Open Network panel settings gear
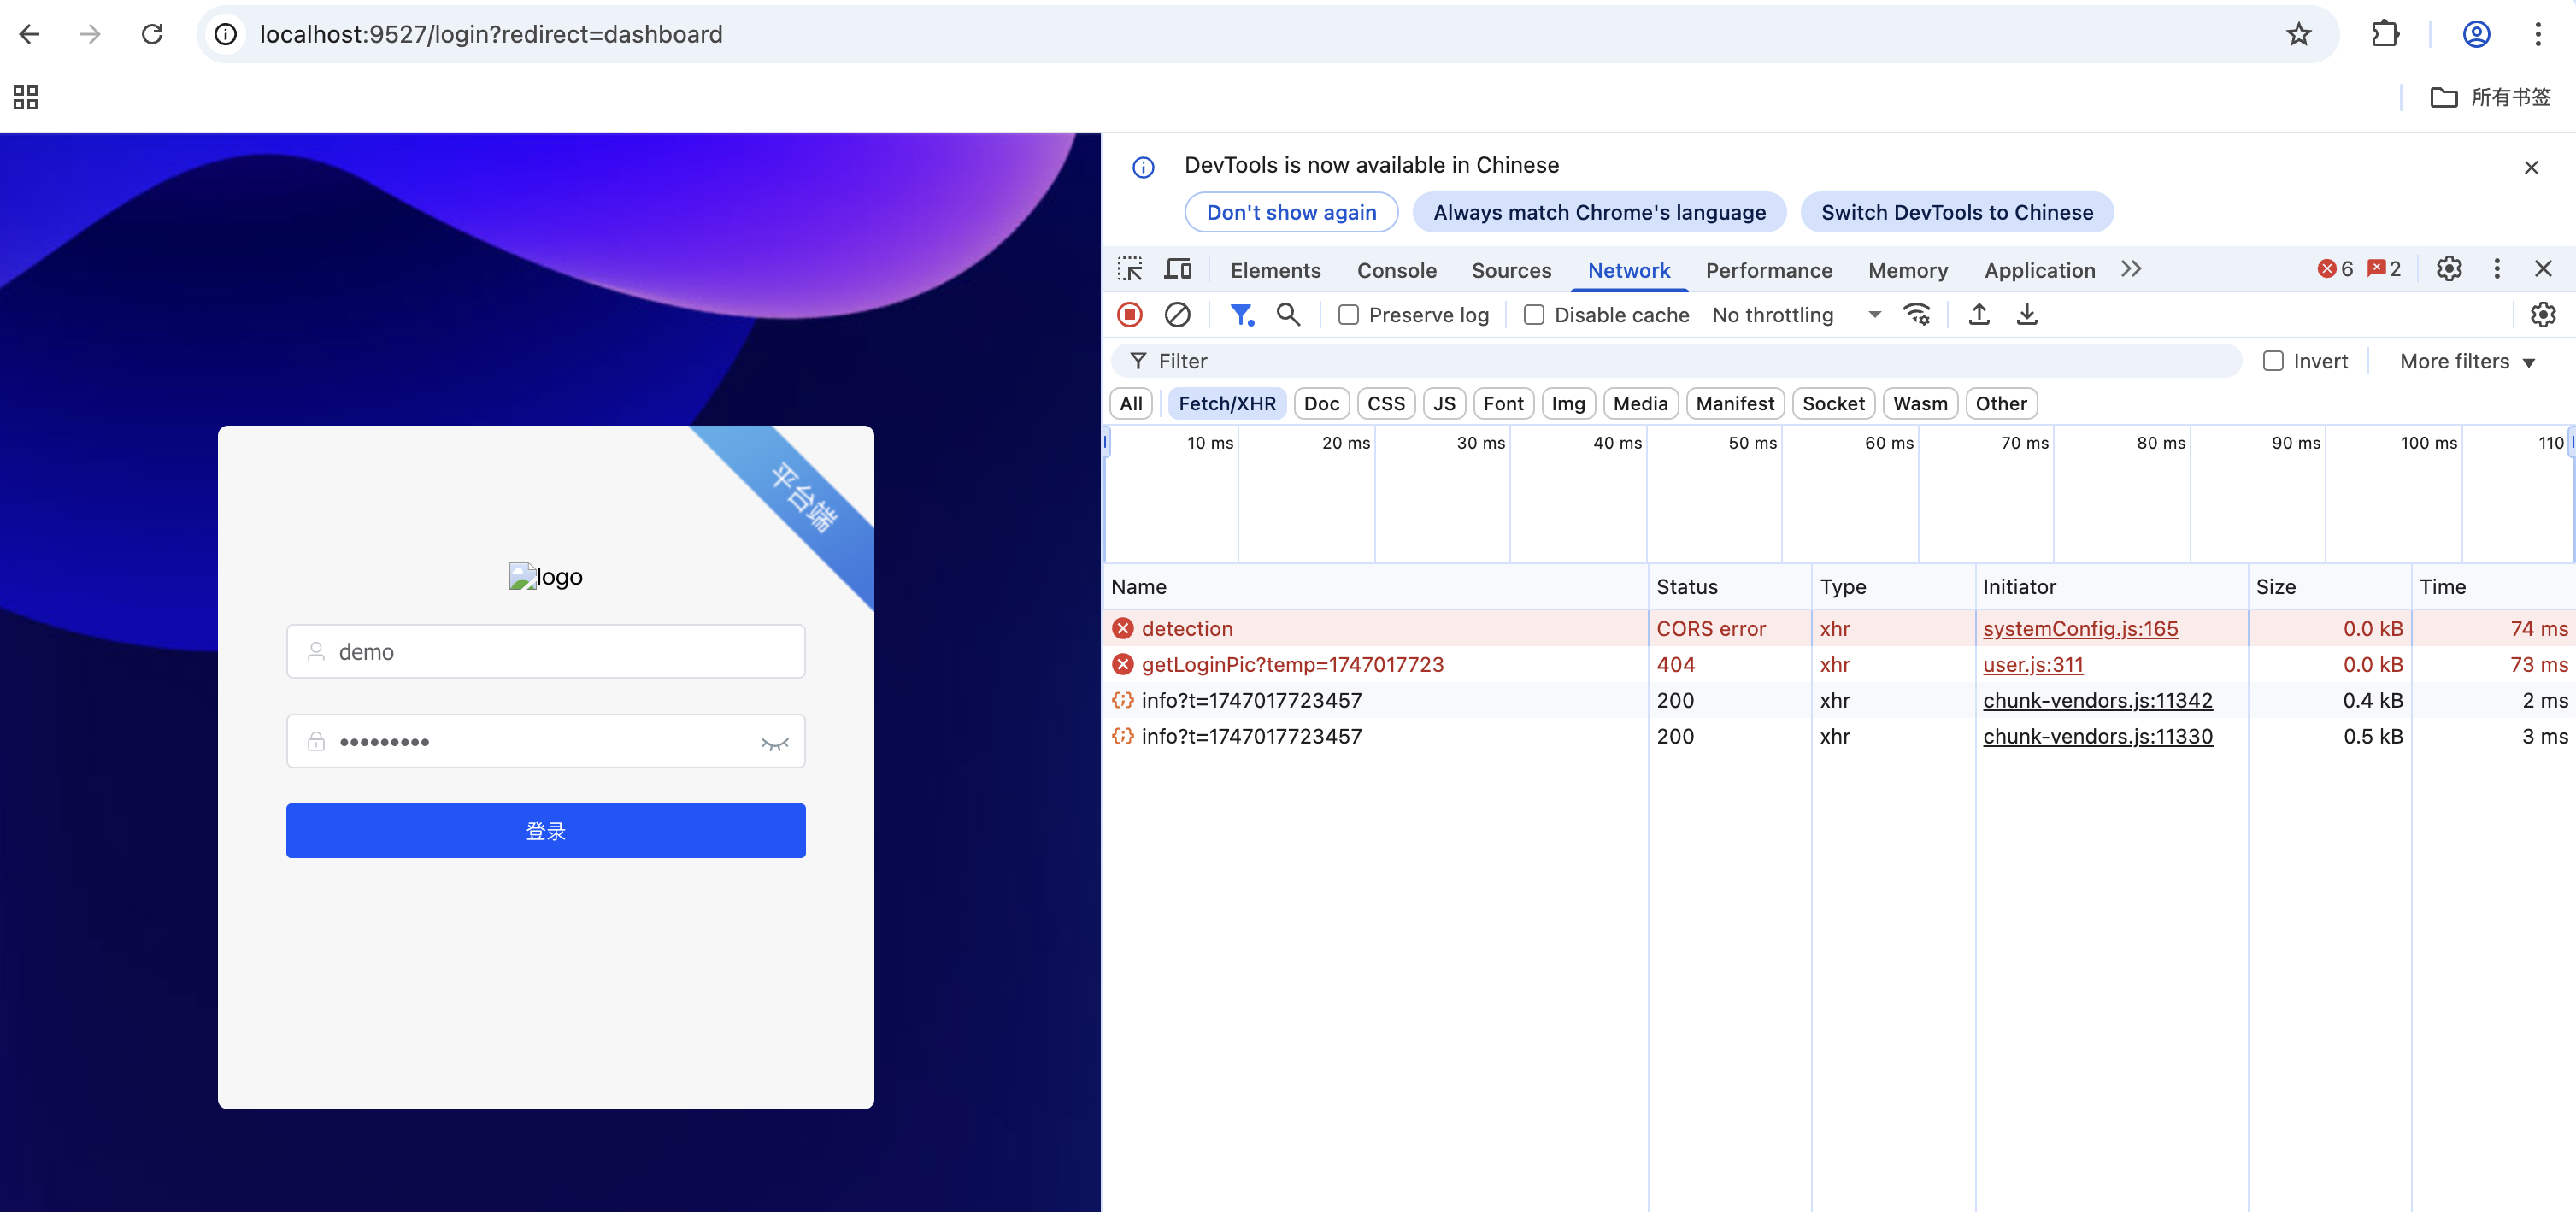 tap(2543, 315)
